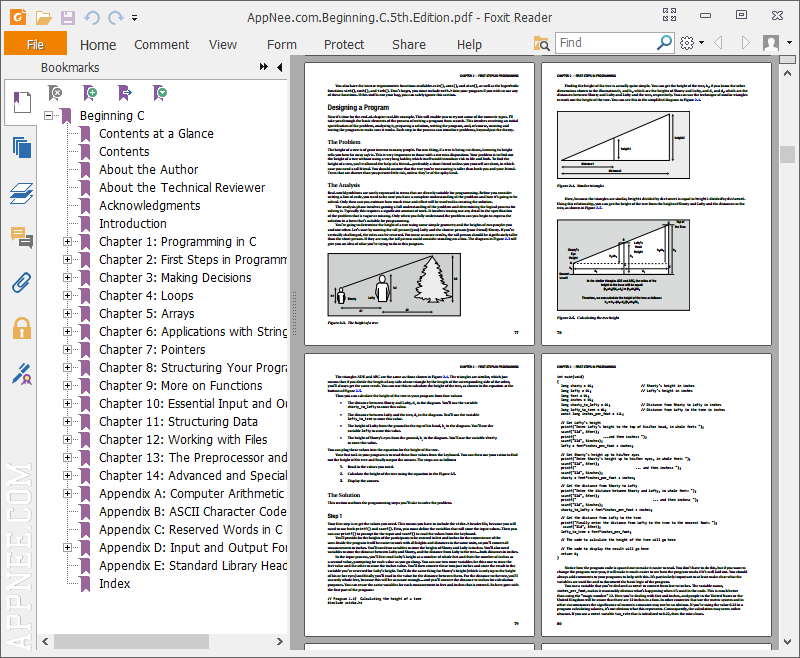800x658 pixels.
Task: Click the bookmarks horizontal scrollbar thumb
Action: [x=131, y=641]
